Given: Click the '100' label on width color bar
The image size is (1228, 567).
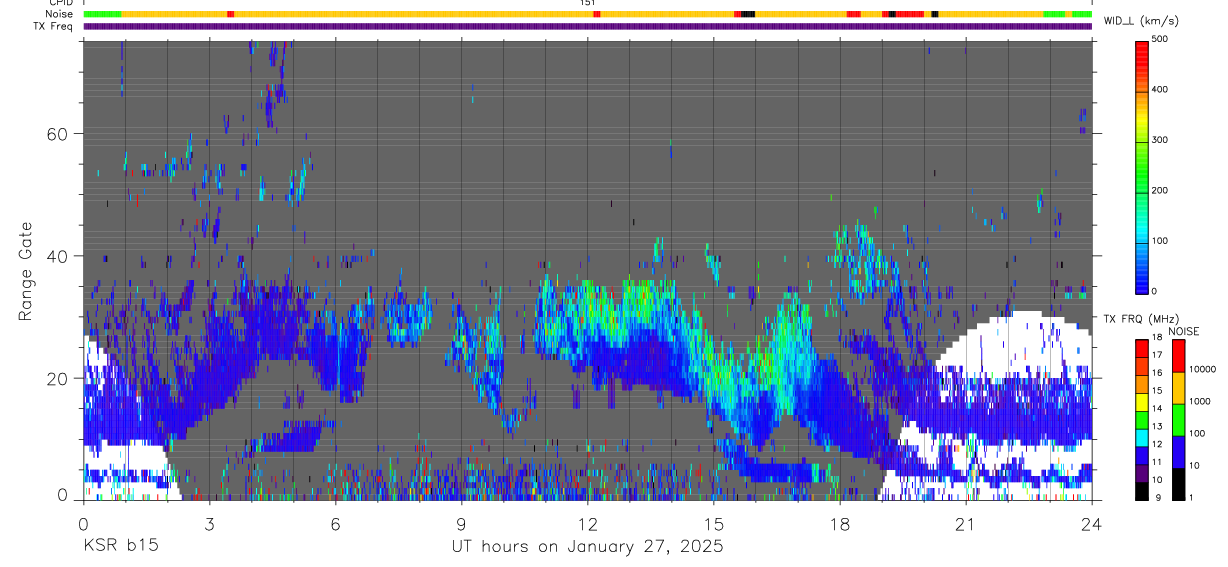Looking at the screenshot, I should 1160,240.
